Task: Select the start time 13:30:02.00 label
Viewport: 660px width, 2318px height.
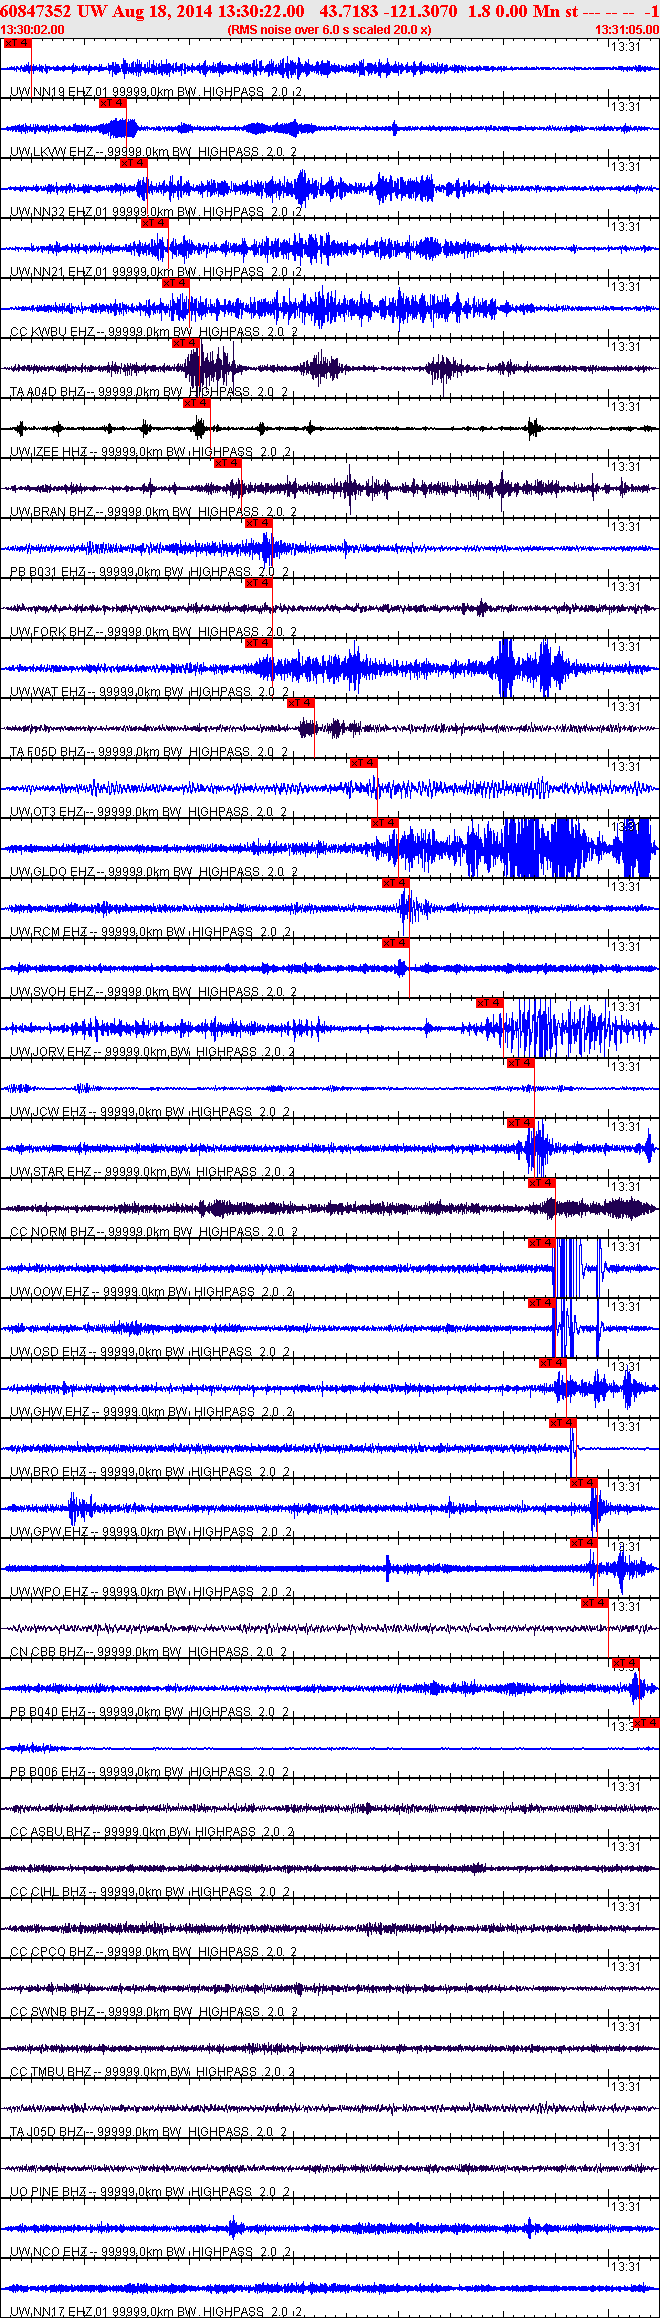Action: tap(32, 30)
